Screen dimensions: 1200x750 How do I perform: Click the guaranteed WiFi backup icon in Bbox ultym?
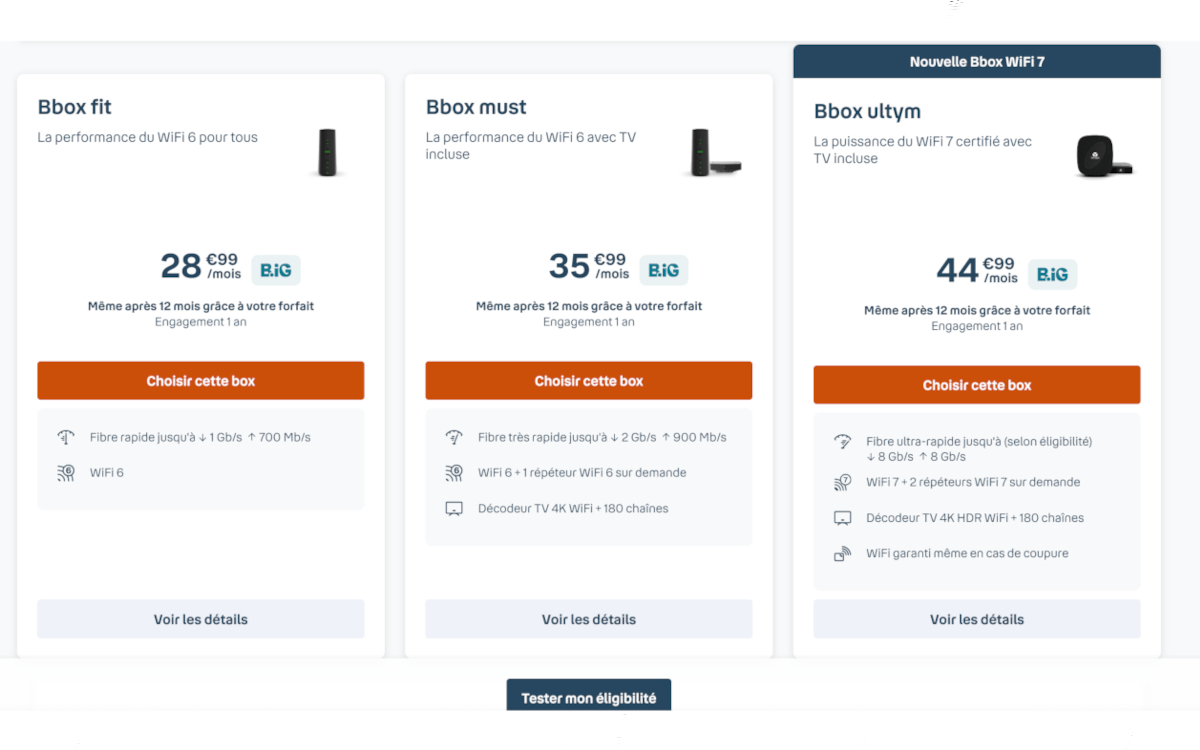(842, 554)
